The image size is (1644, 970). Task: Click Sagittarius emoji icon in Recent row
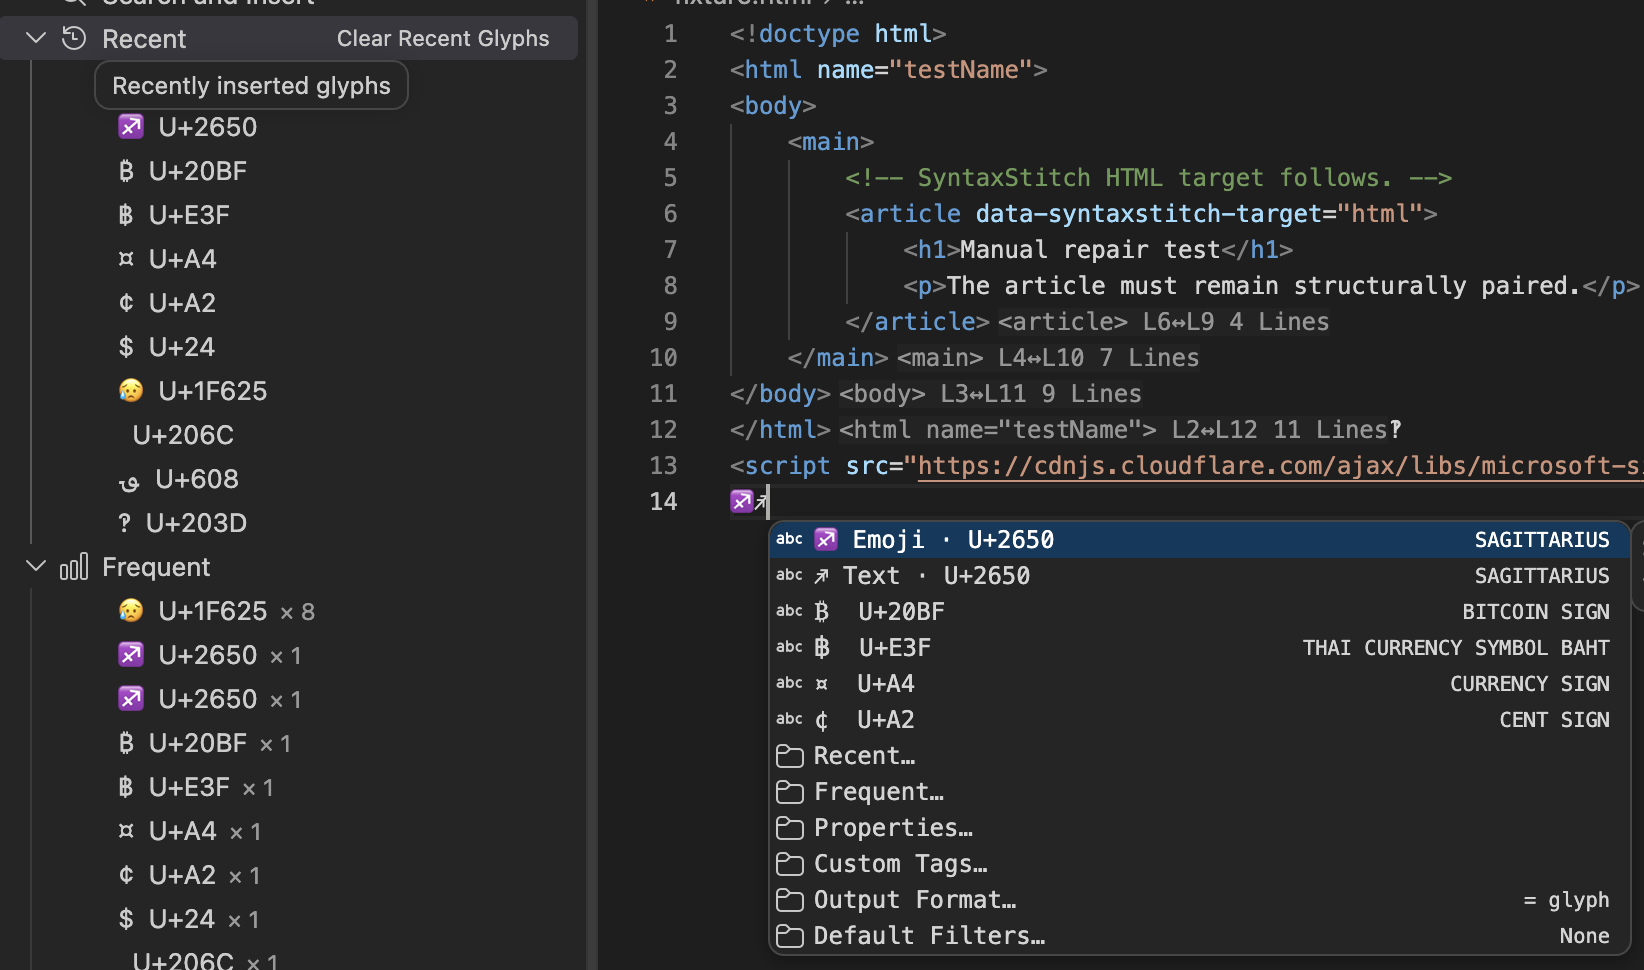pos(131,126)
